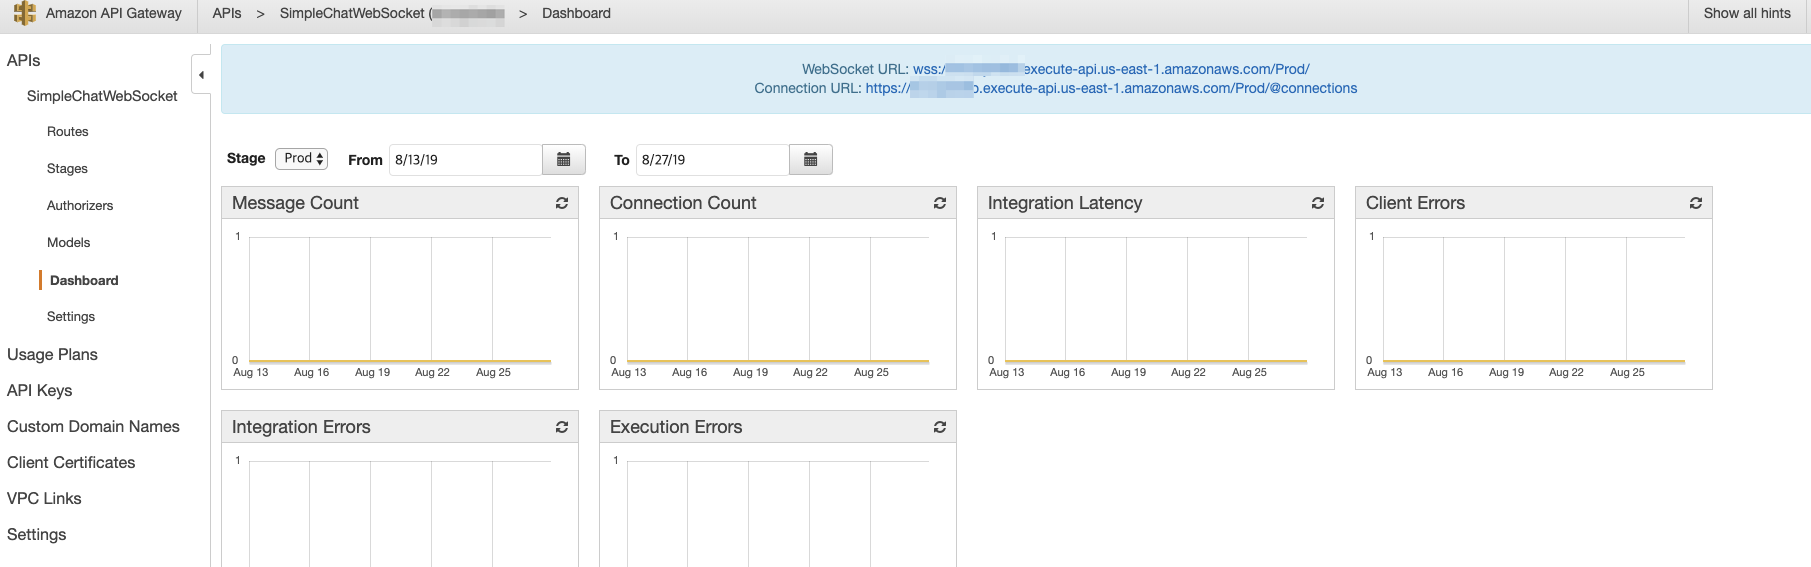Click the Integration Errors panel title
1811x567 pixels.
coord(301,427)
